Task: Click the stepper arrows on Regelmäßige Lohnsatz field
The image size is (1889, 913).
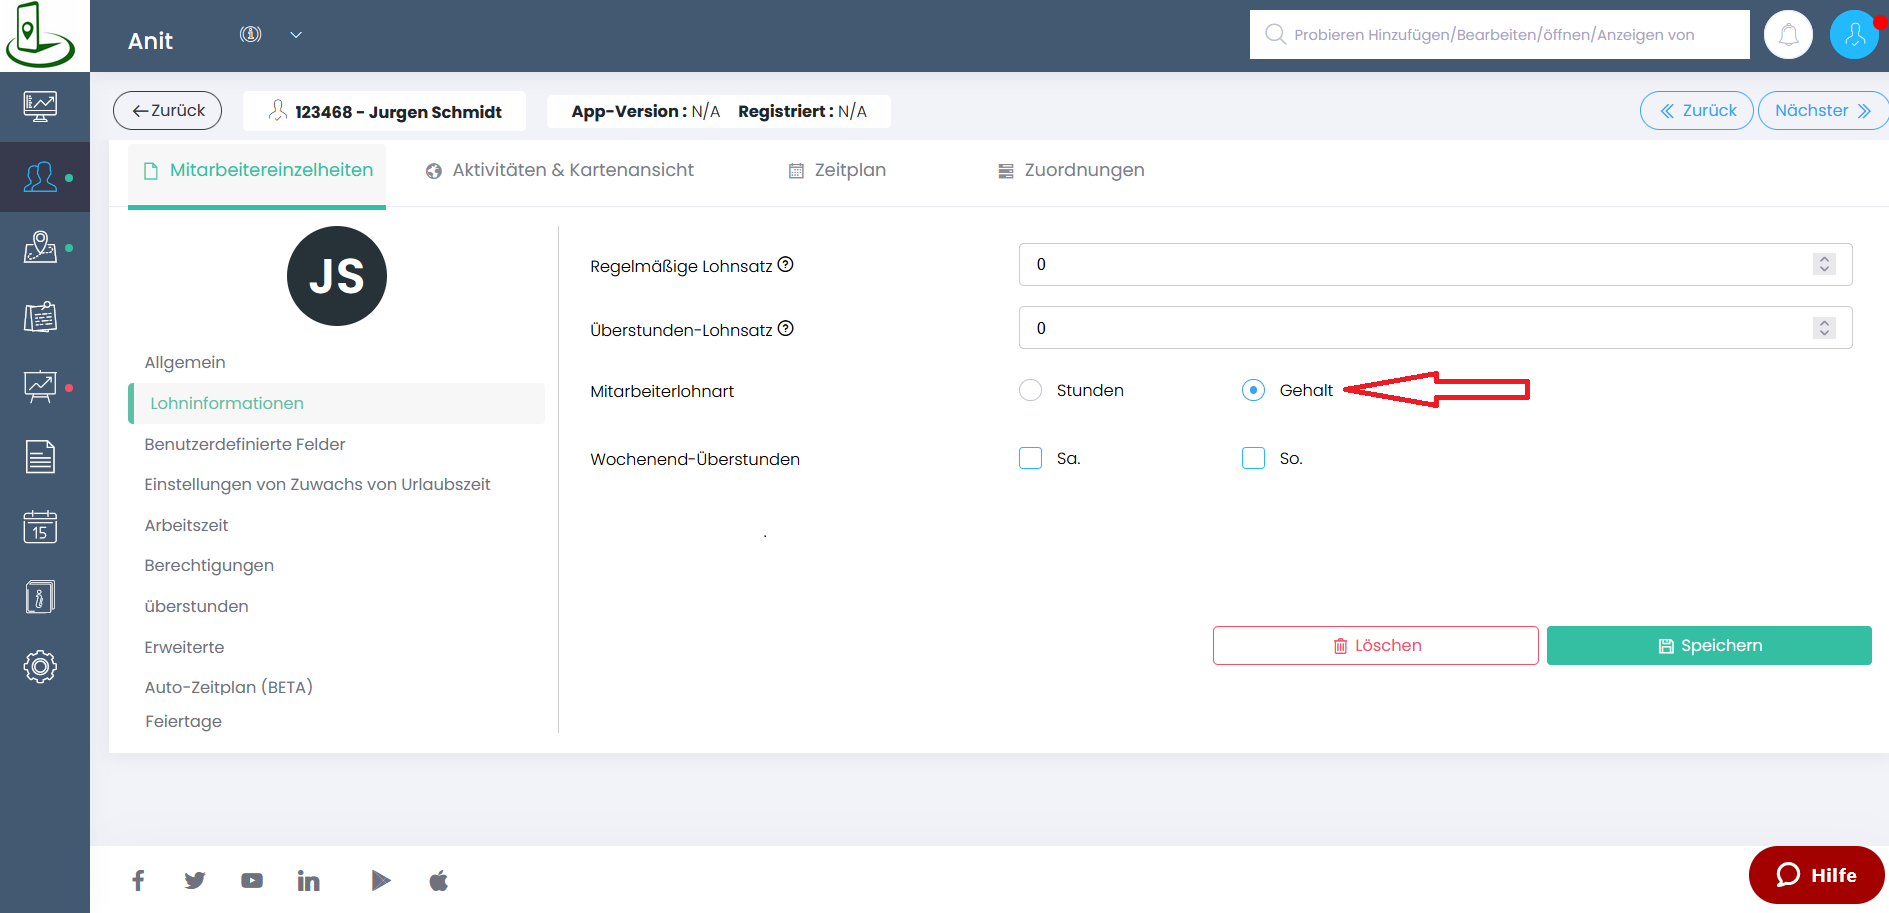Action: [1824, 264]
